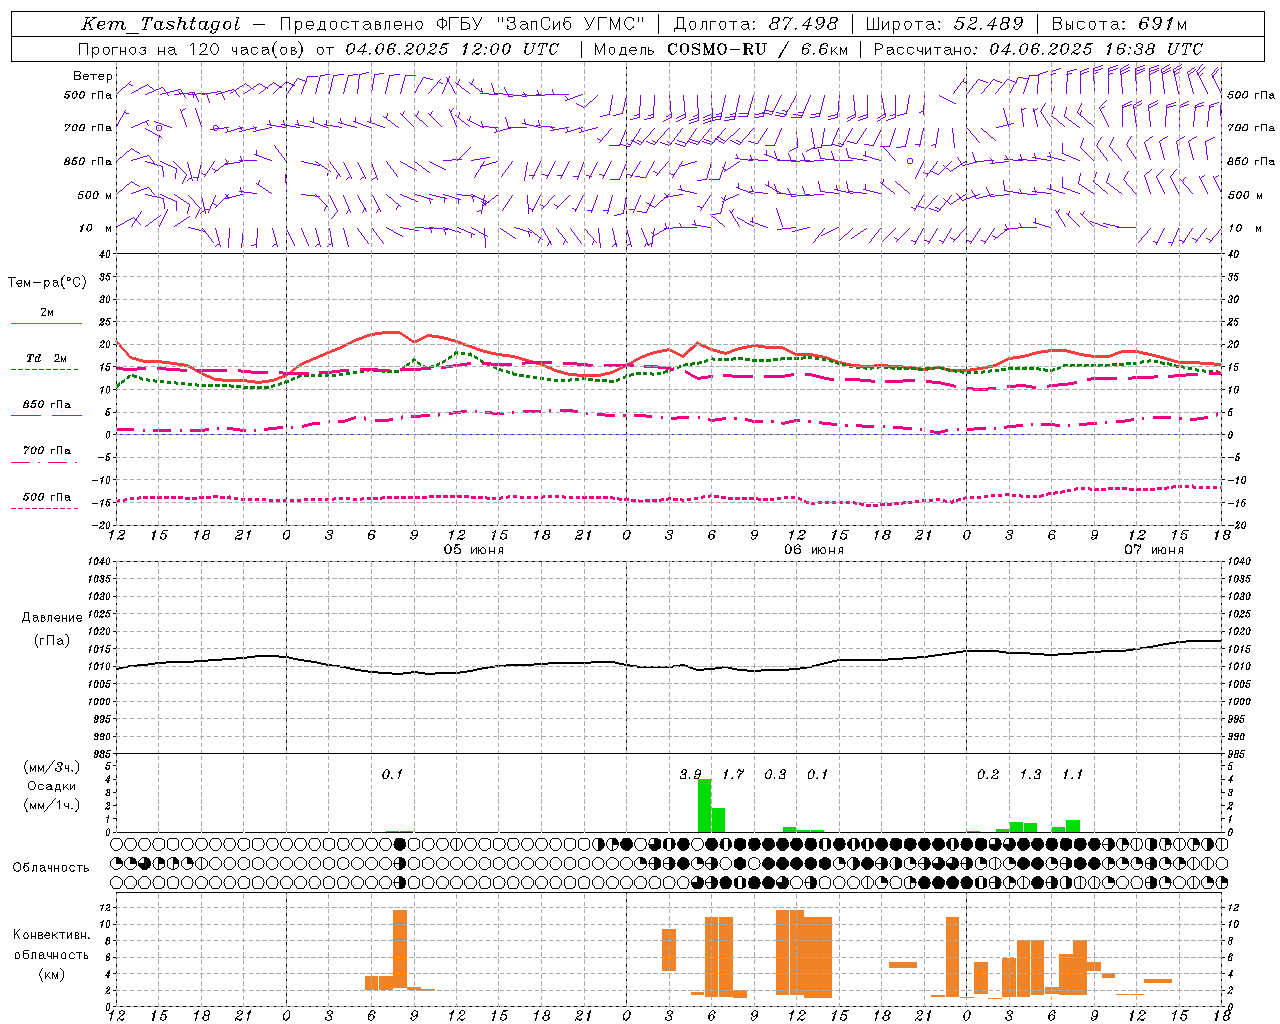Click the 500 гПа dotted temperature legend line
The image size is (1280, 1024).
coord(44,508)
